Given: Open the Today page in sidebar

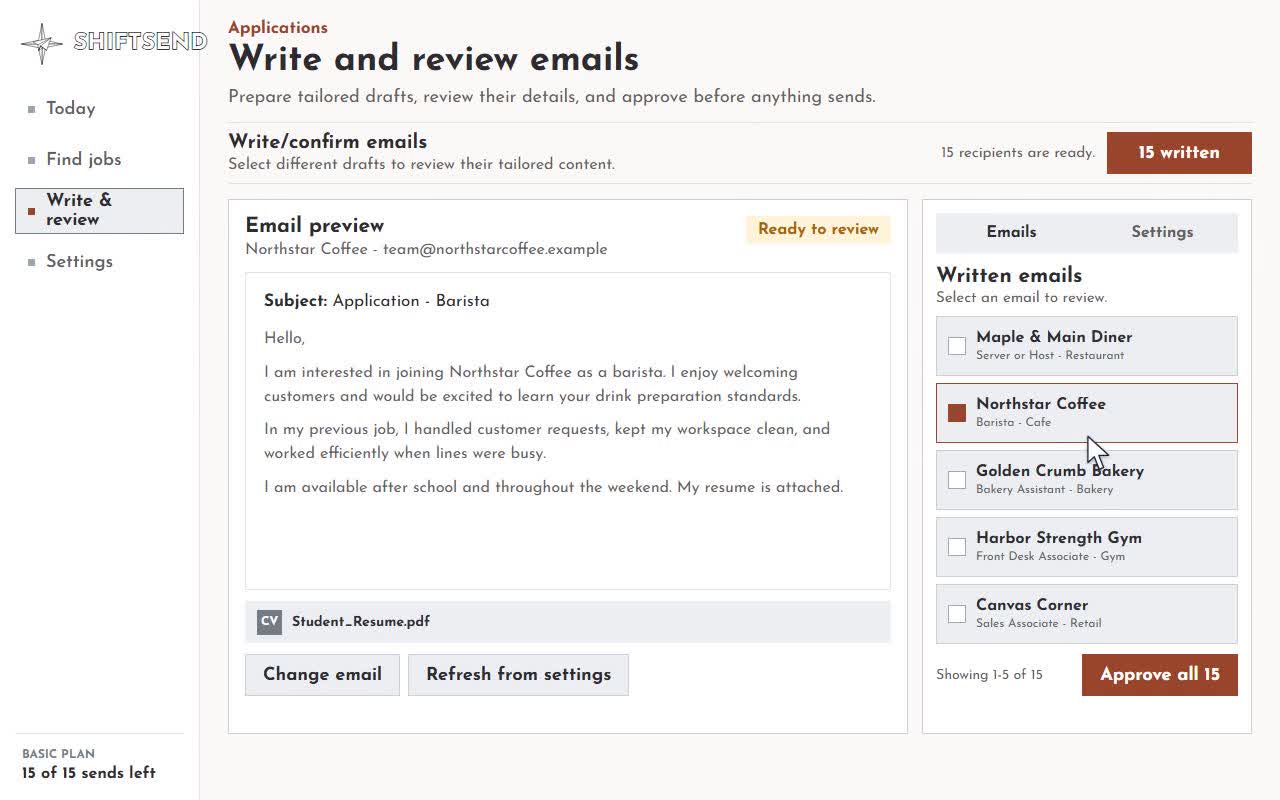Looking at the screenshot, I should 70,108.
